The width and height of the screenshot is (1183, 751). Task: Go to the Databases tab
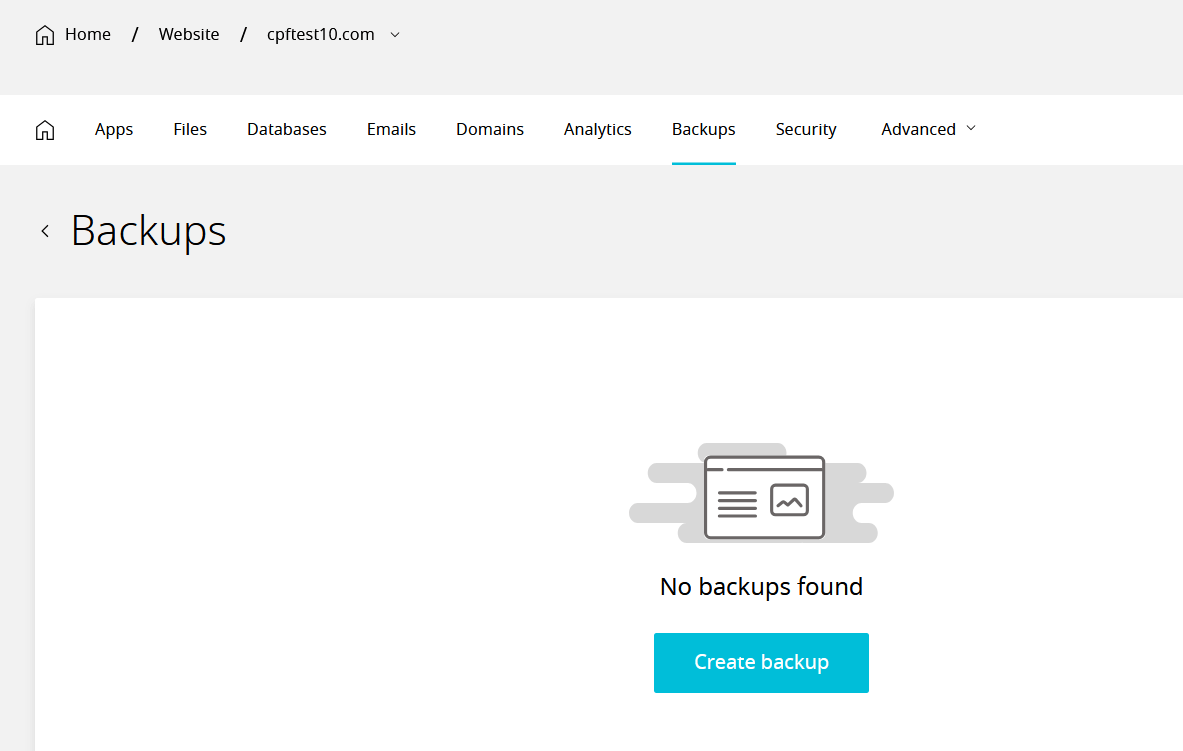pyautogui.click(x=287, y=129)
